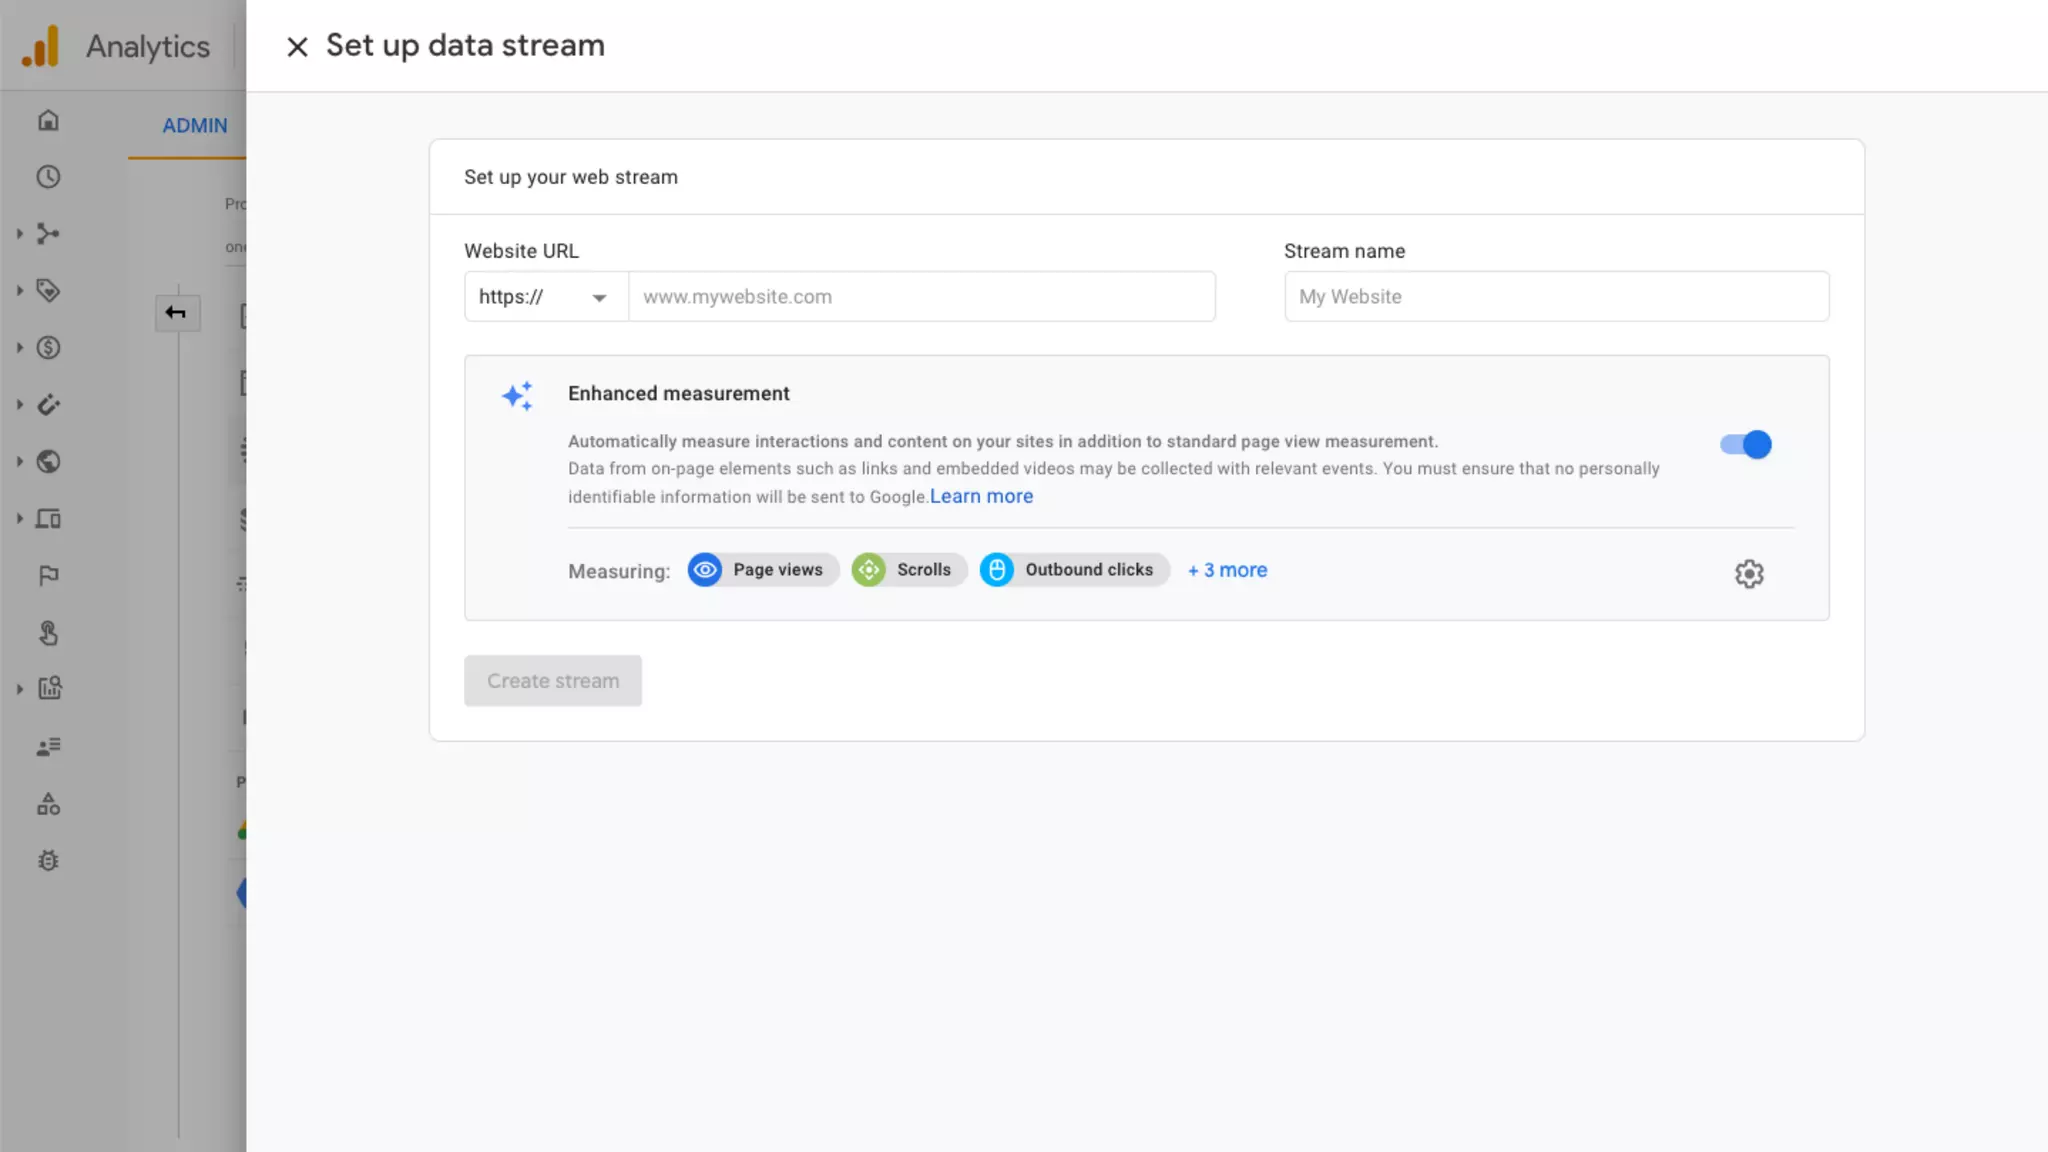Click the Home icon in sidebar
Screen dimensions: 2048x1152
[48, 121]
